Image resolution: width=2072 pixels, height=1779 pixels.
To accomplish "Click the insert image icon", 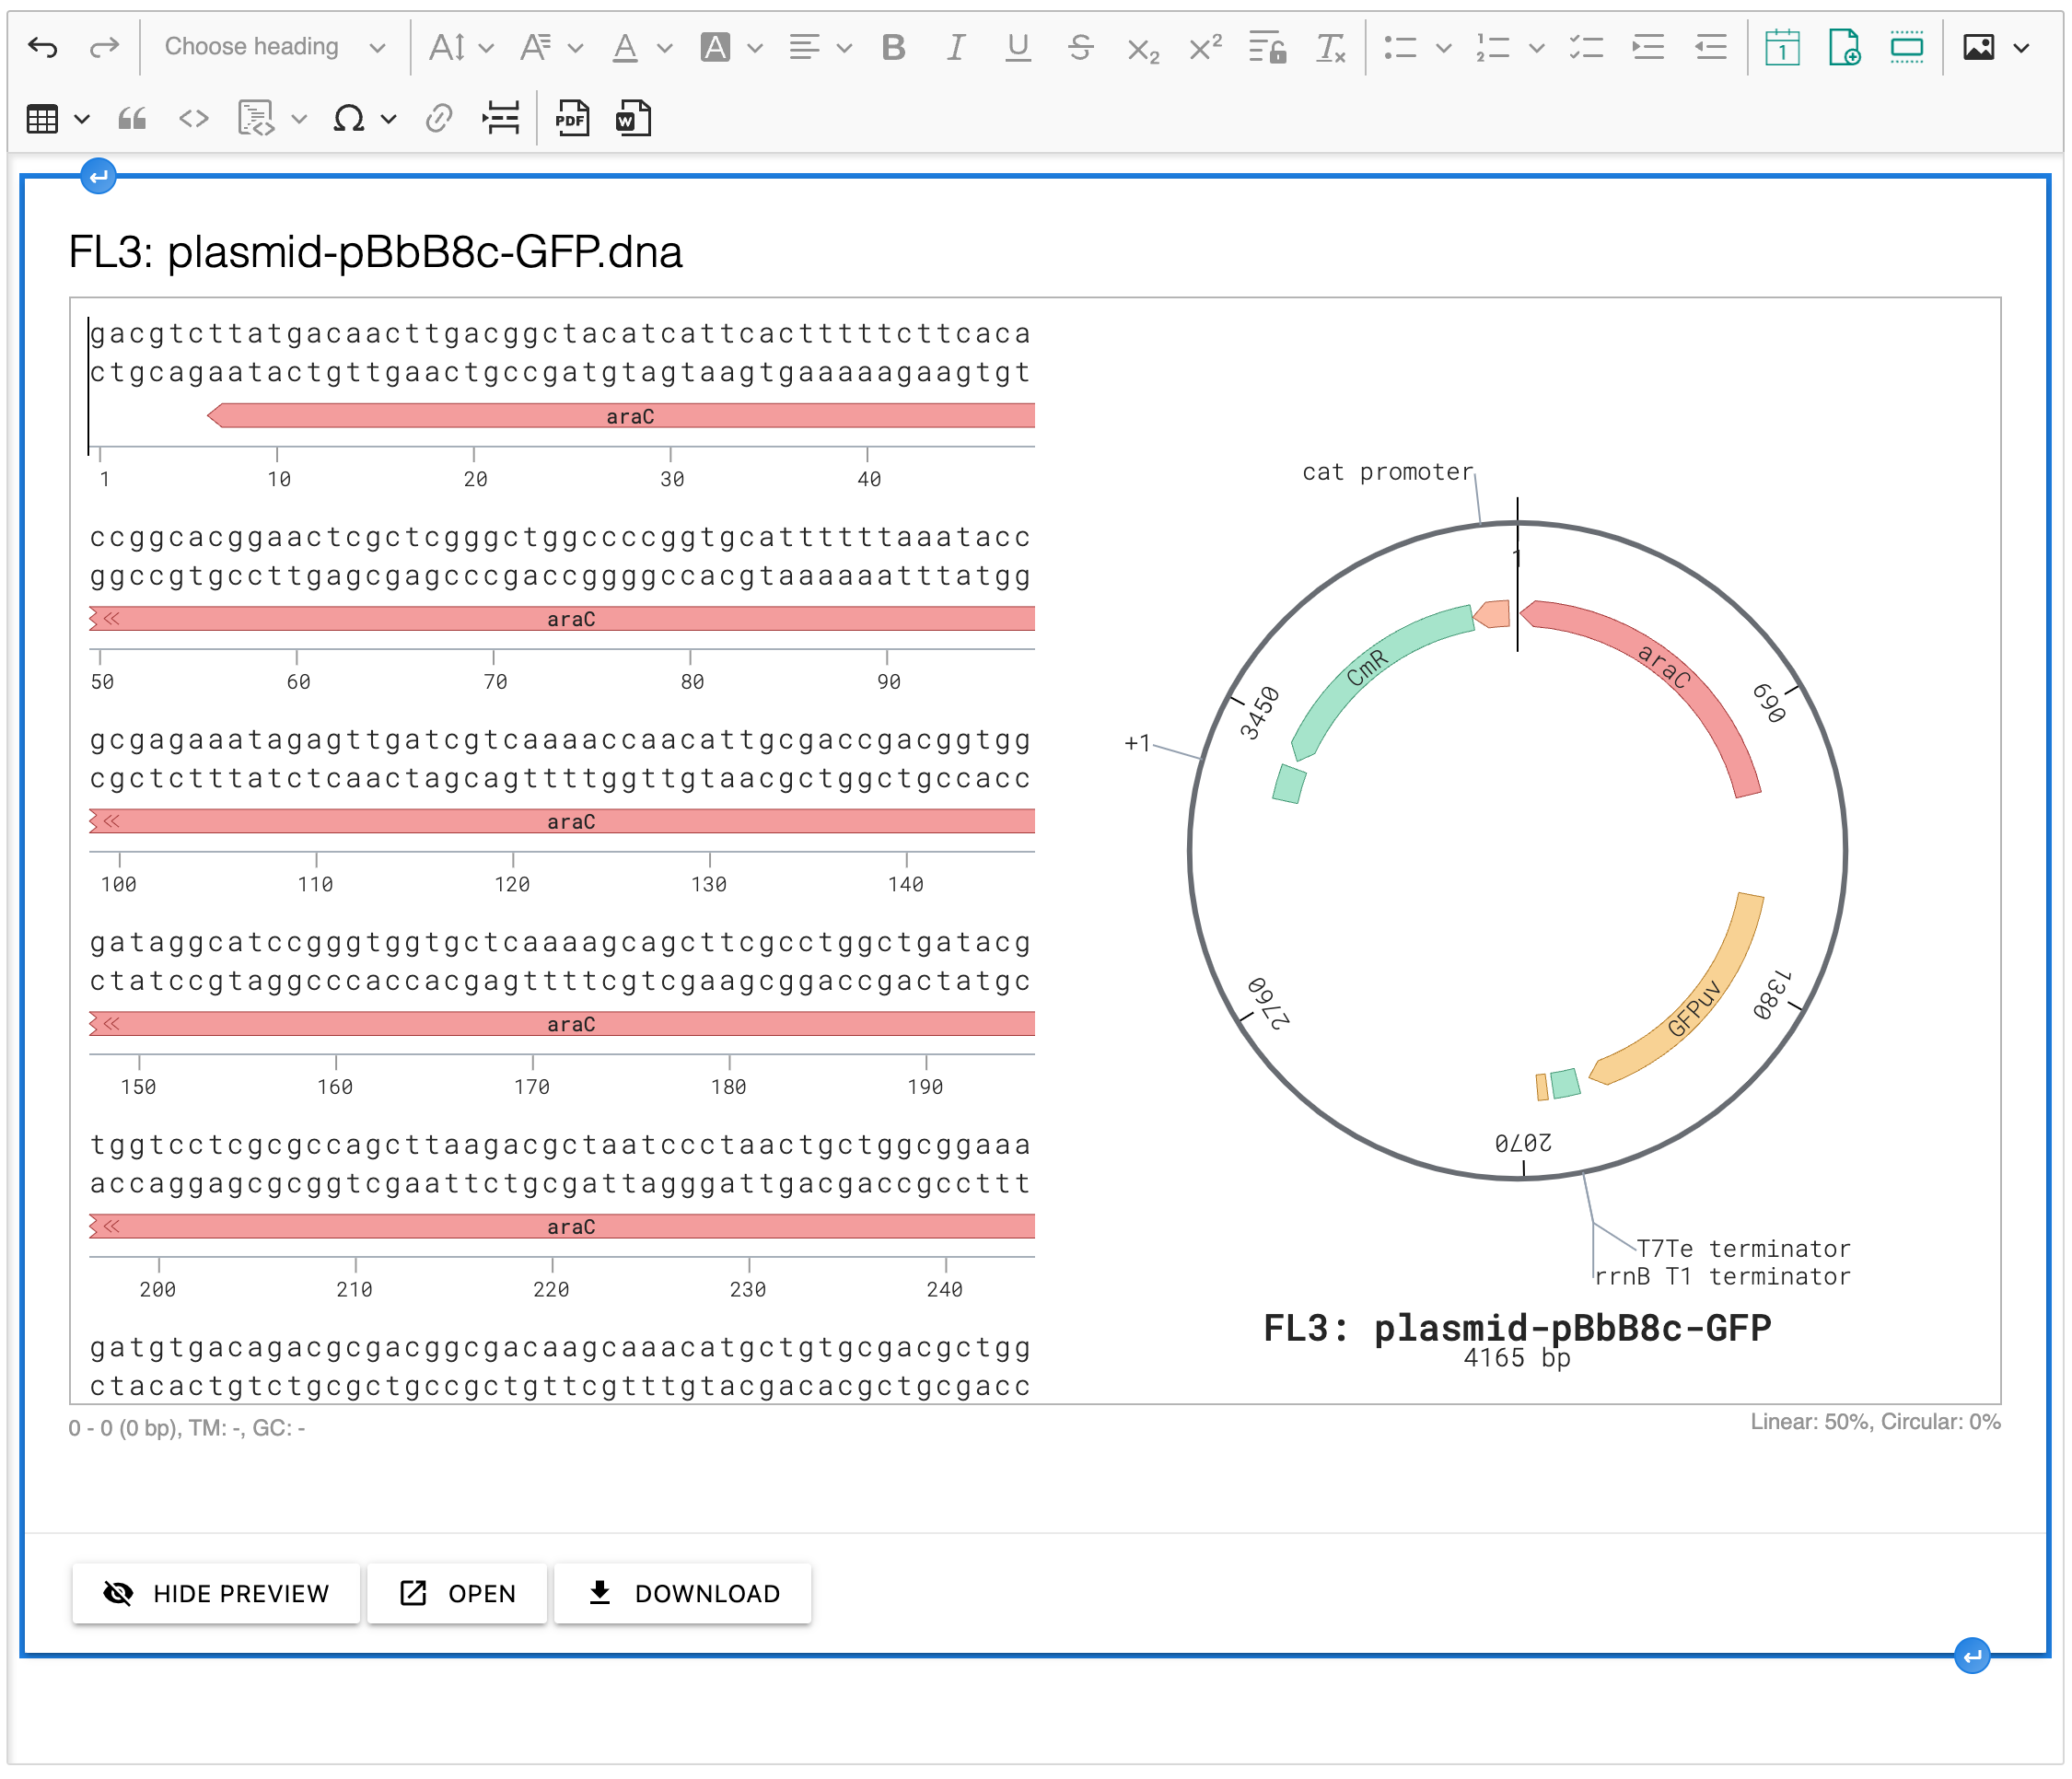I will (x=1978, y=47).
